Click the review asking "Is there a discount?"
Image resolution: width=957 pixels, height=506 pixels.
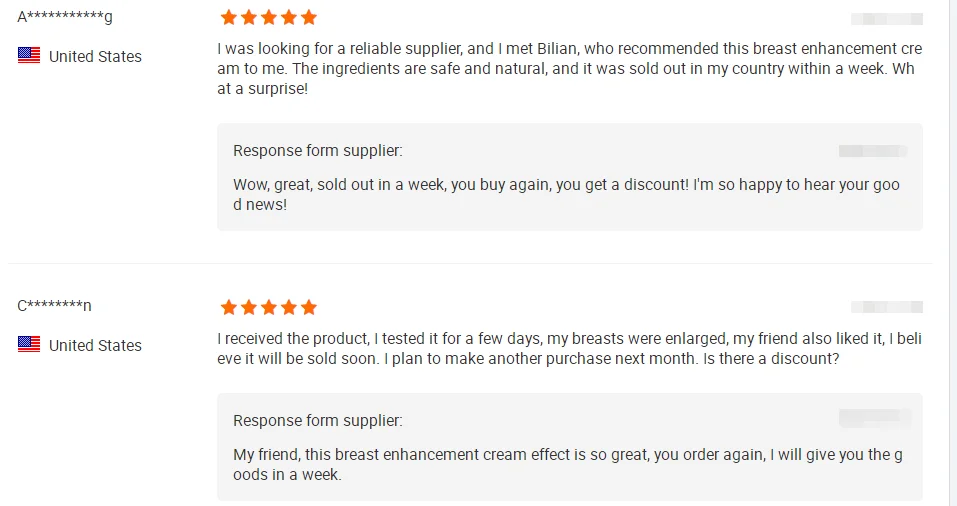tap(569, 349)
